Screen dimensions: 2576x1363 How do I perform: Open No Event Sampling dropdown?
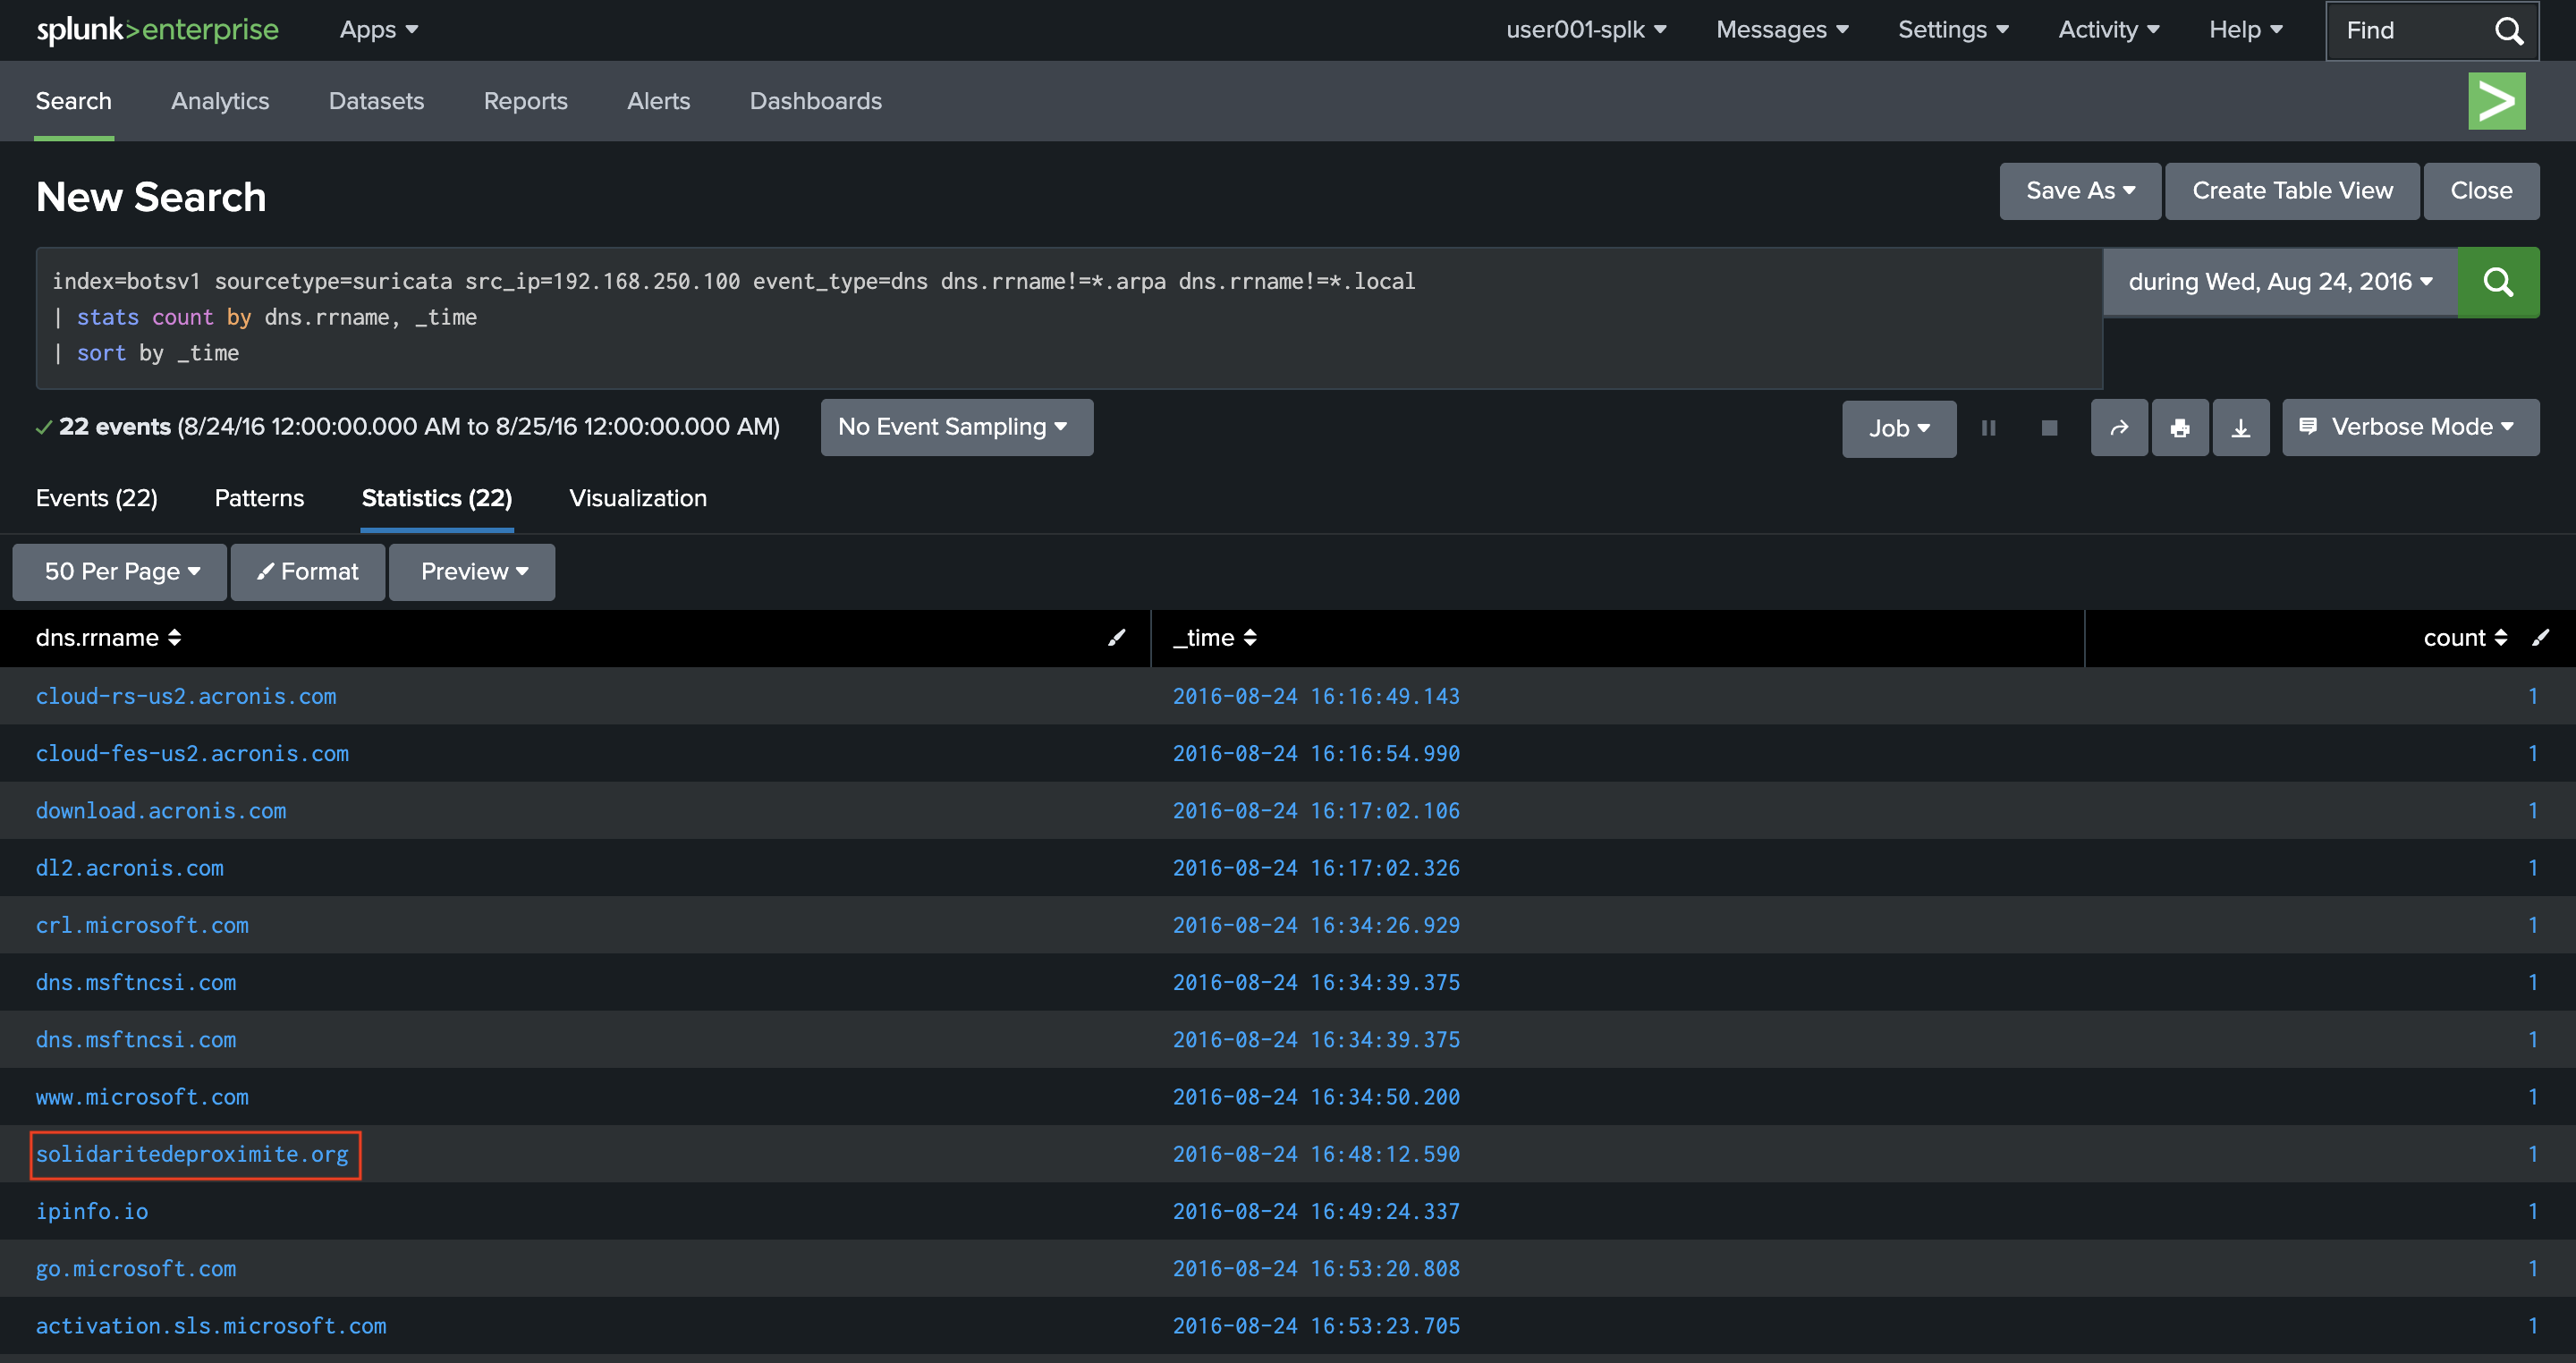[957, 427]
